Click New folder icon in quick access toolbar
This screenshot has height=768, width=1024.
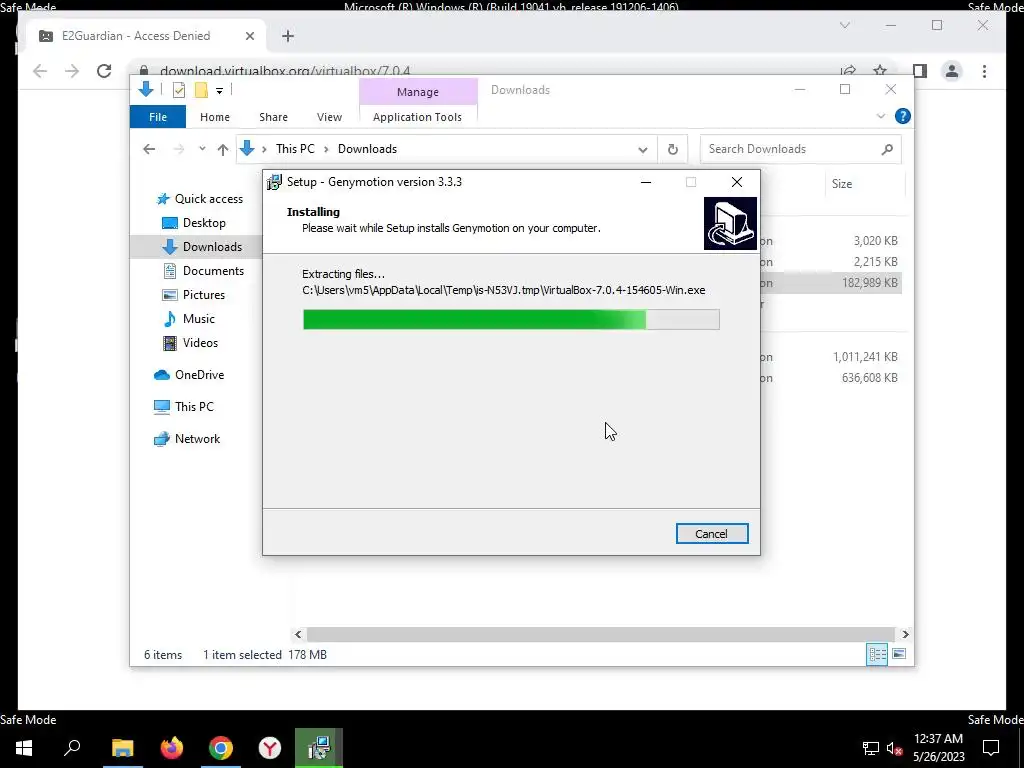coord(201,90)
